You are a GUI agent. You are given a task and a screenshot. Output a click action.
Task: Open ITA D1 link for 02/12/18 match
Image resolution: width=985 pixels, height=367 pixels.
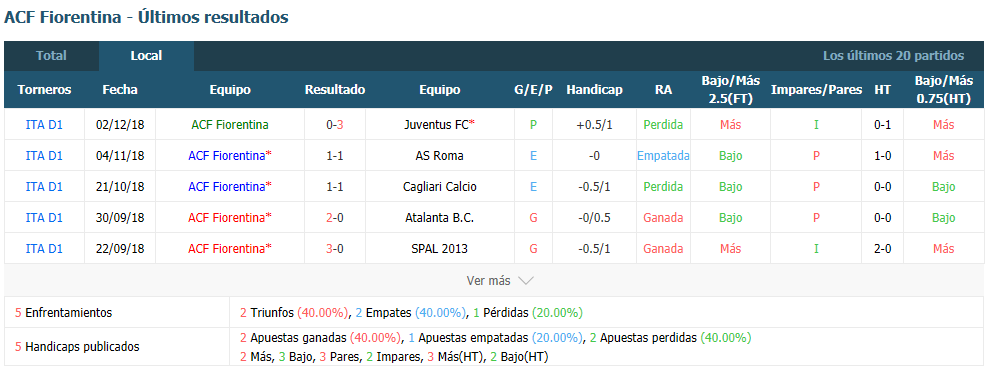(x=44, y=124)
